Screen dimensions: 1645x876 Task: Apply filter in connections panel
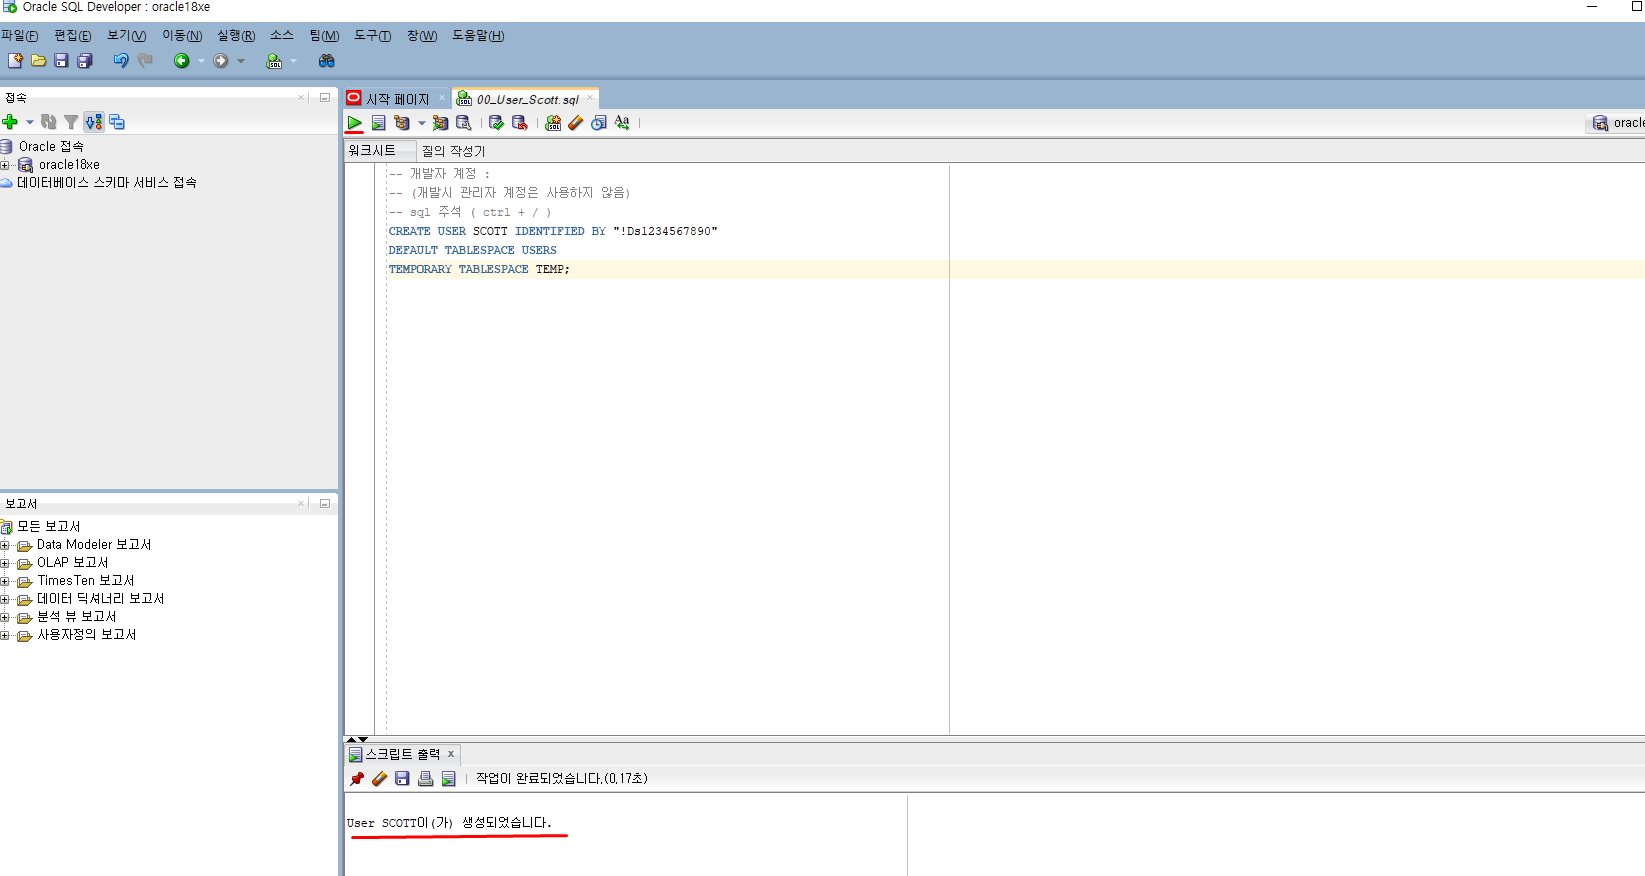[x=70, y=122]
